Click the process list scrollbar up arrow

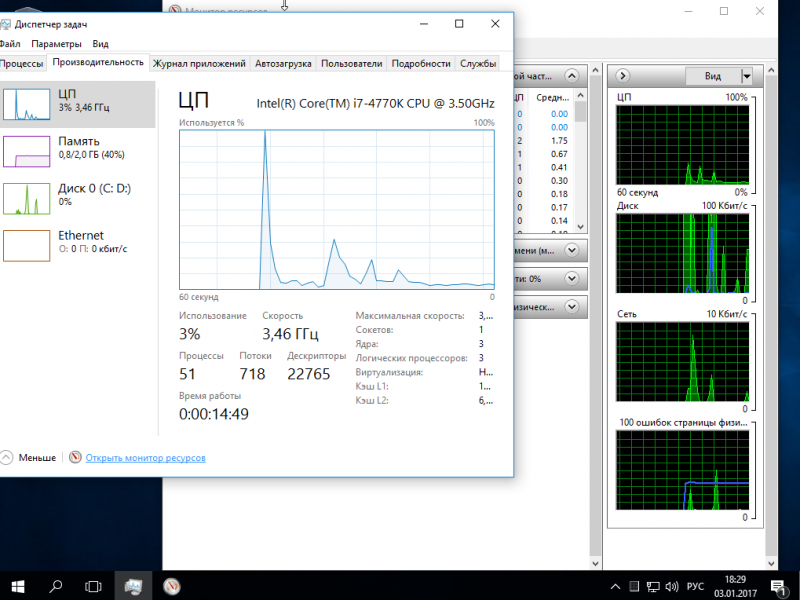click(x=581, y=95)
